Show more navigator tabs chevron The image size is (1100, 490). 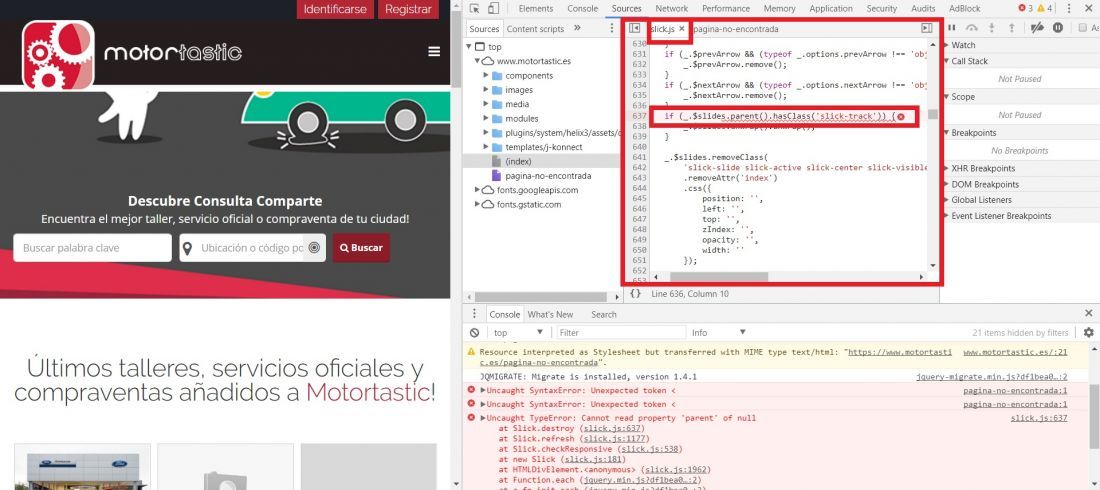[577, 28]
